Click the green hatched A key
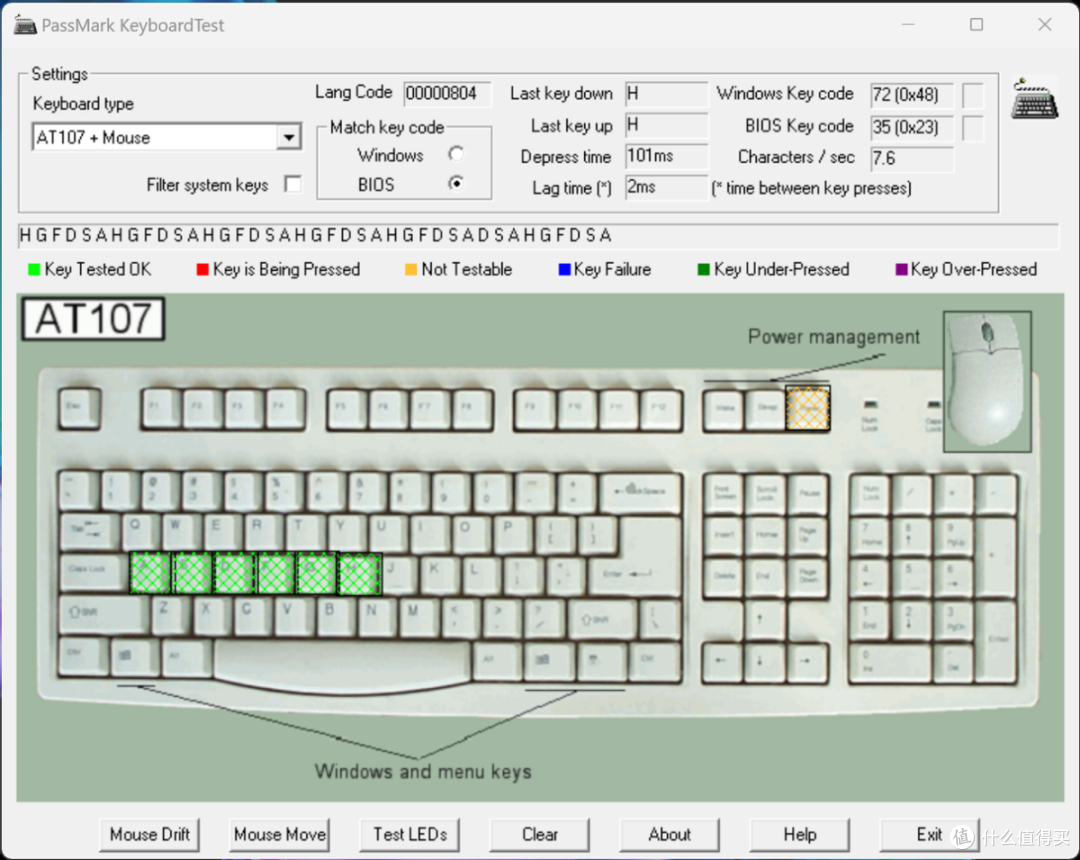 click(x=150, y=573)
